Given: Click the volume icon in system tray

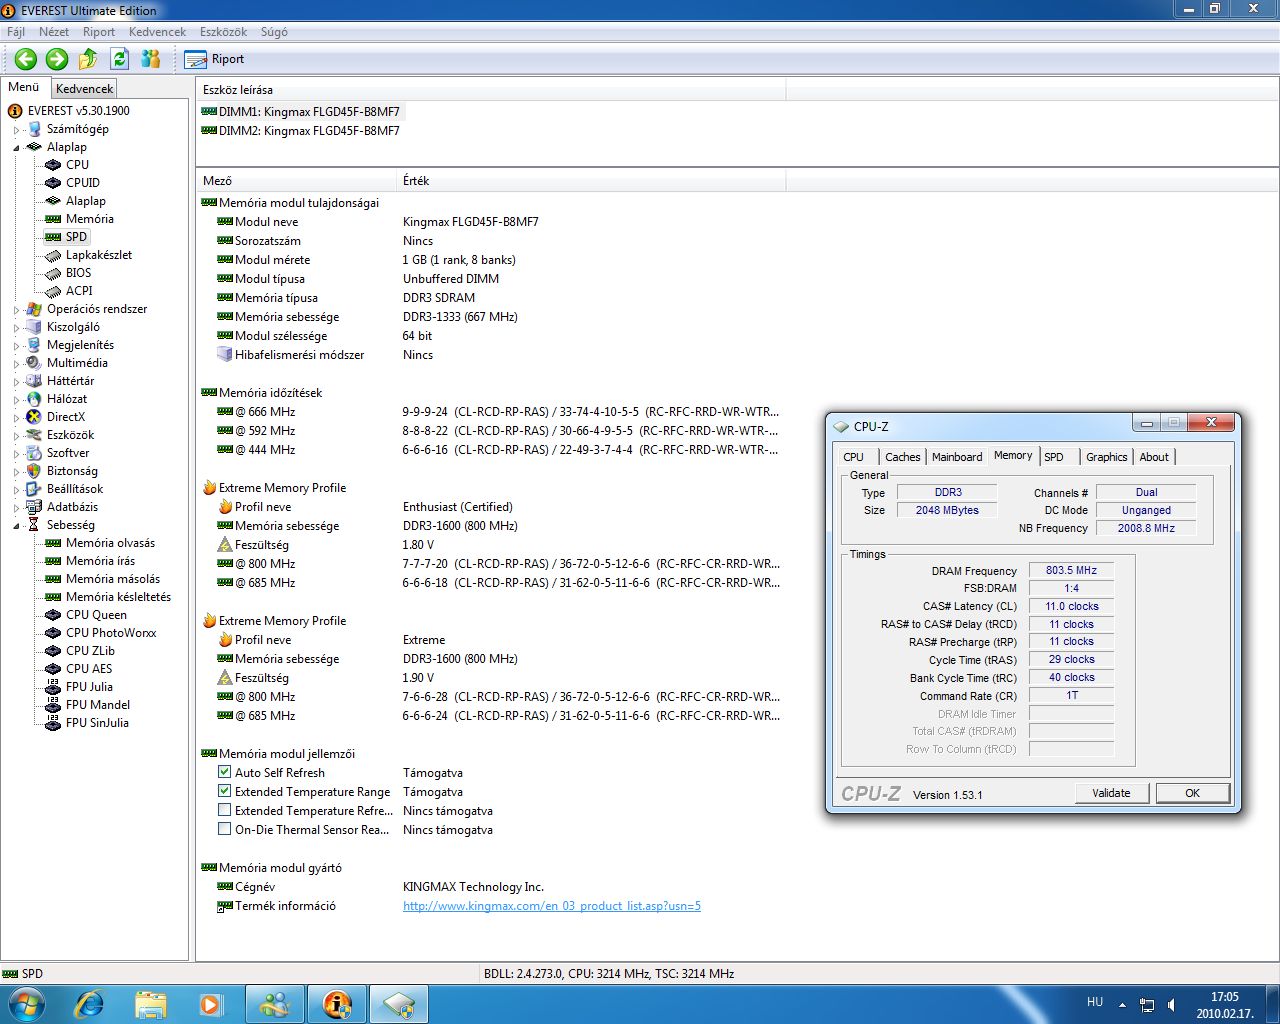Looking at the screenshot, I should pos(1171,1005).
